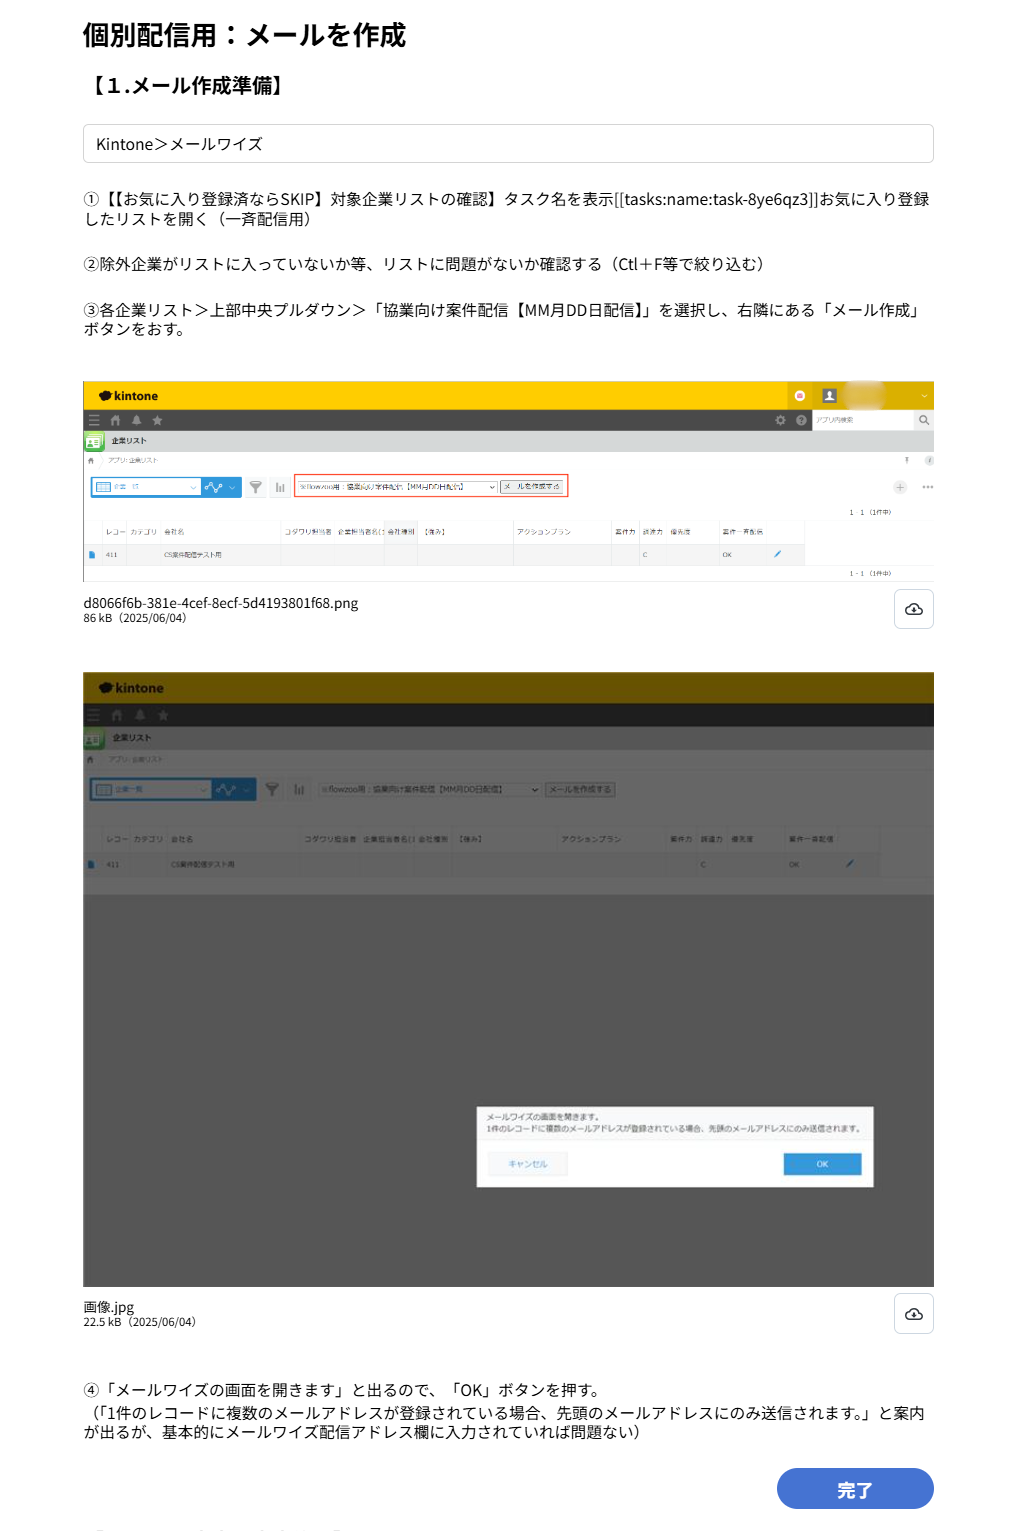Screen dimensions: 1033x1531
Task: Click the Kintone>メールワイズ text field
Action: [508, 144]
